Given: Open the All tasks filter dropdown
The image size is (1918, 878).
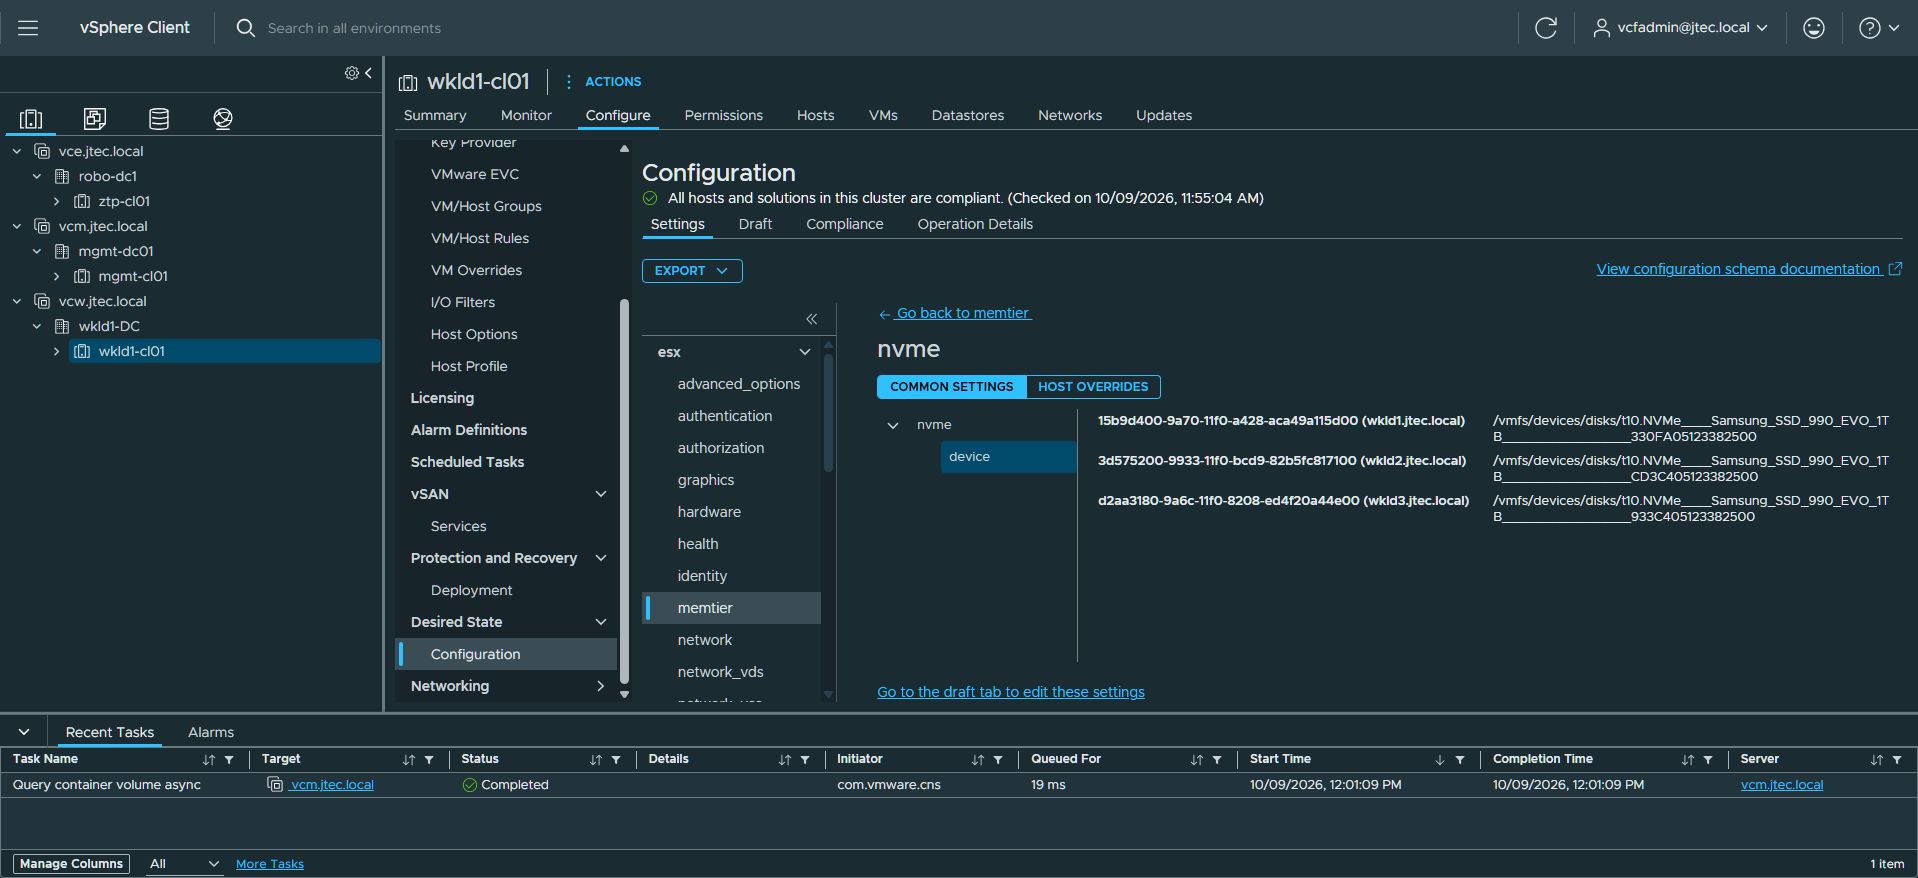Looking at the screenshot, I should pyautogui.click(x=184, y=864).
